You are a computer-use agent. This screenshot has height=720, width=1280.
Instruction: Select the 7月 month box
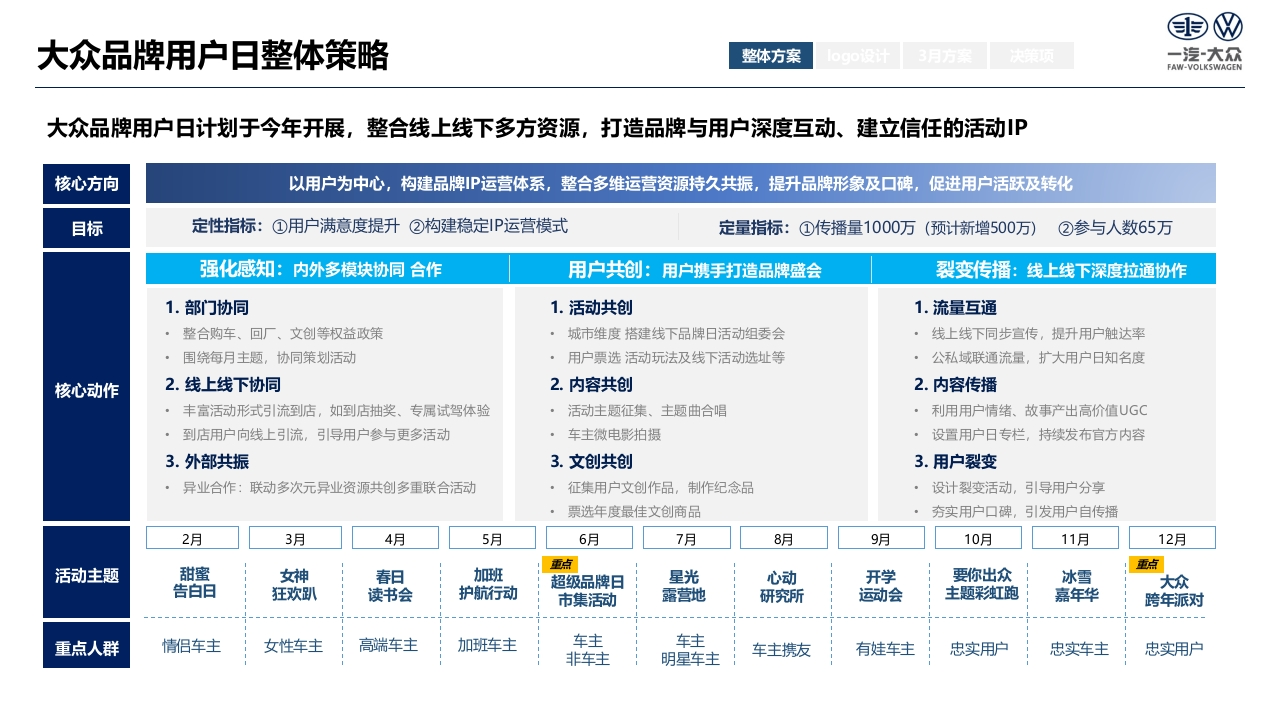(x=687, y=538)
